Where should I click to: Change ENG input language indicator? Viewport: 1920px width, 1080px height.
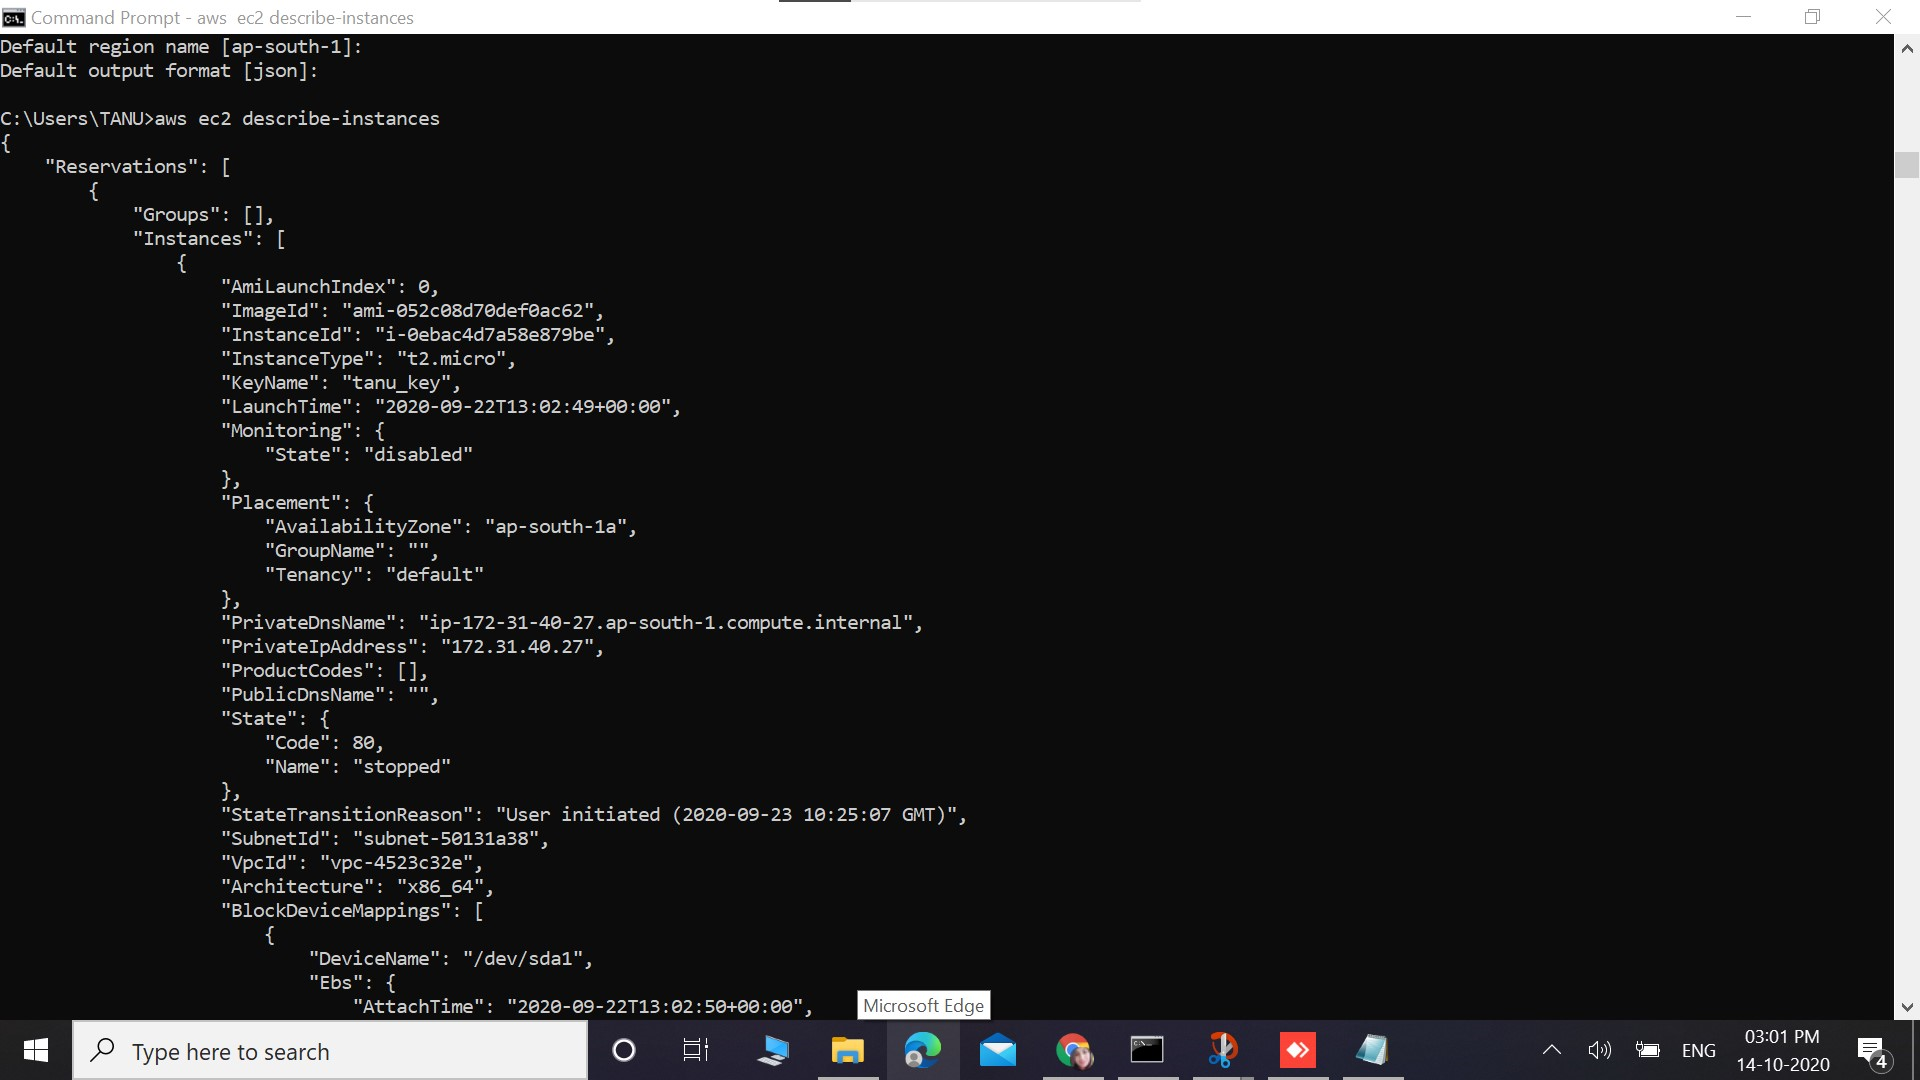click(1698, 1051)
